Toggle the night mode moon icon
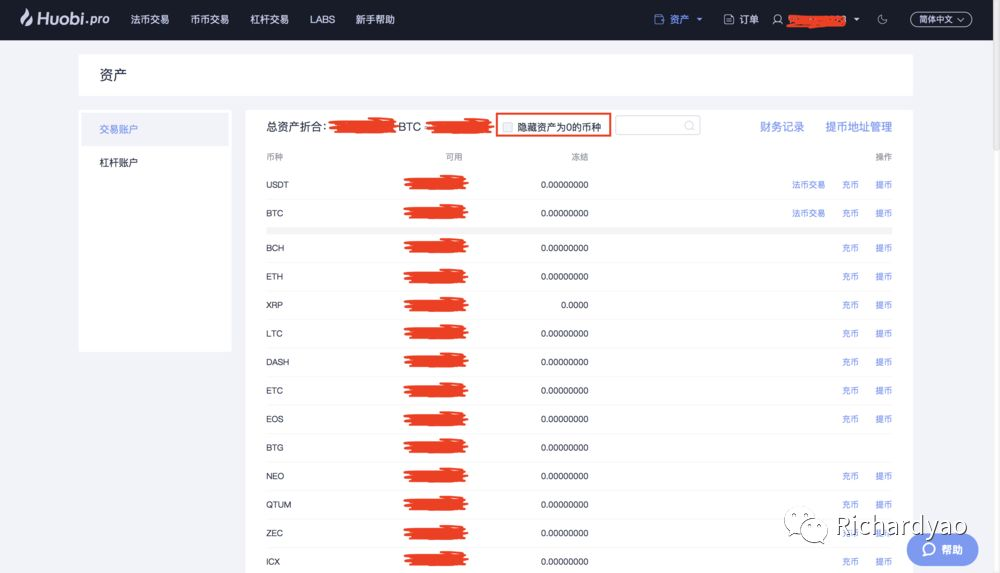This screenshot has width=1000, height=573. tap(882, 19)
